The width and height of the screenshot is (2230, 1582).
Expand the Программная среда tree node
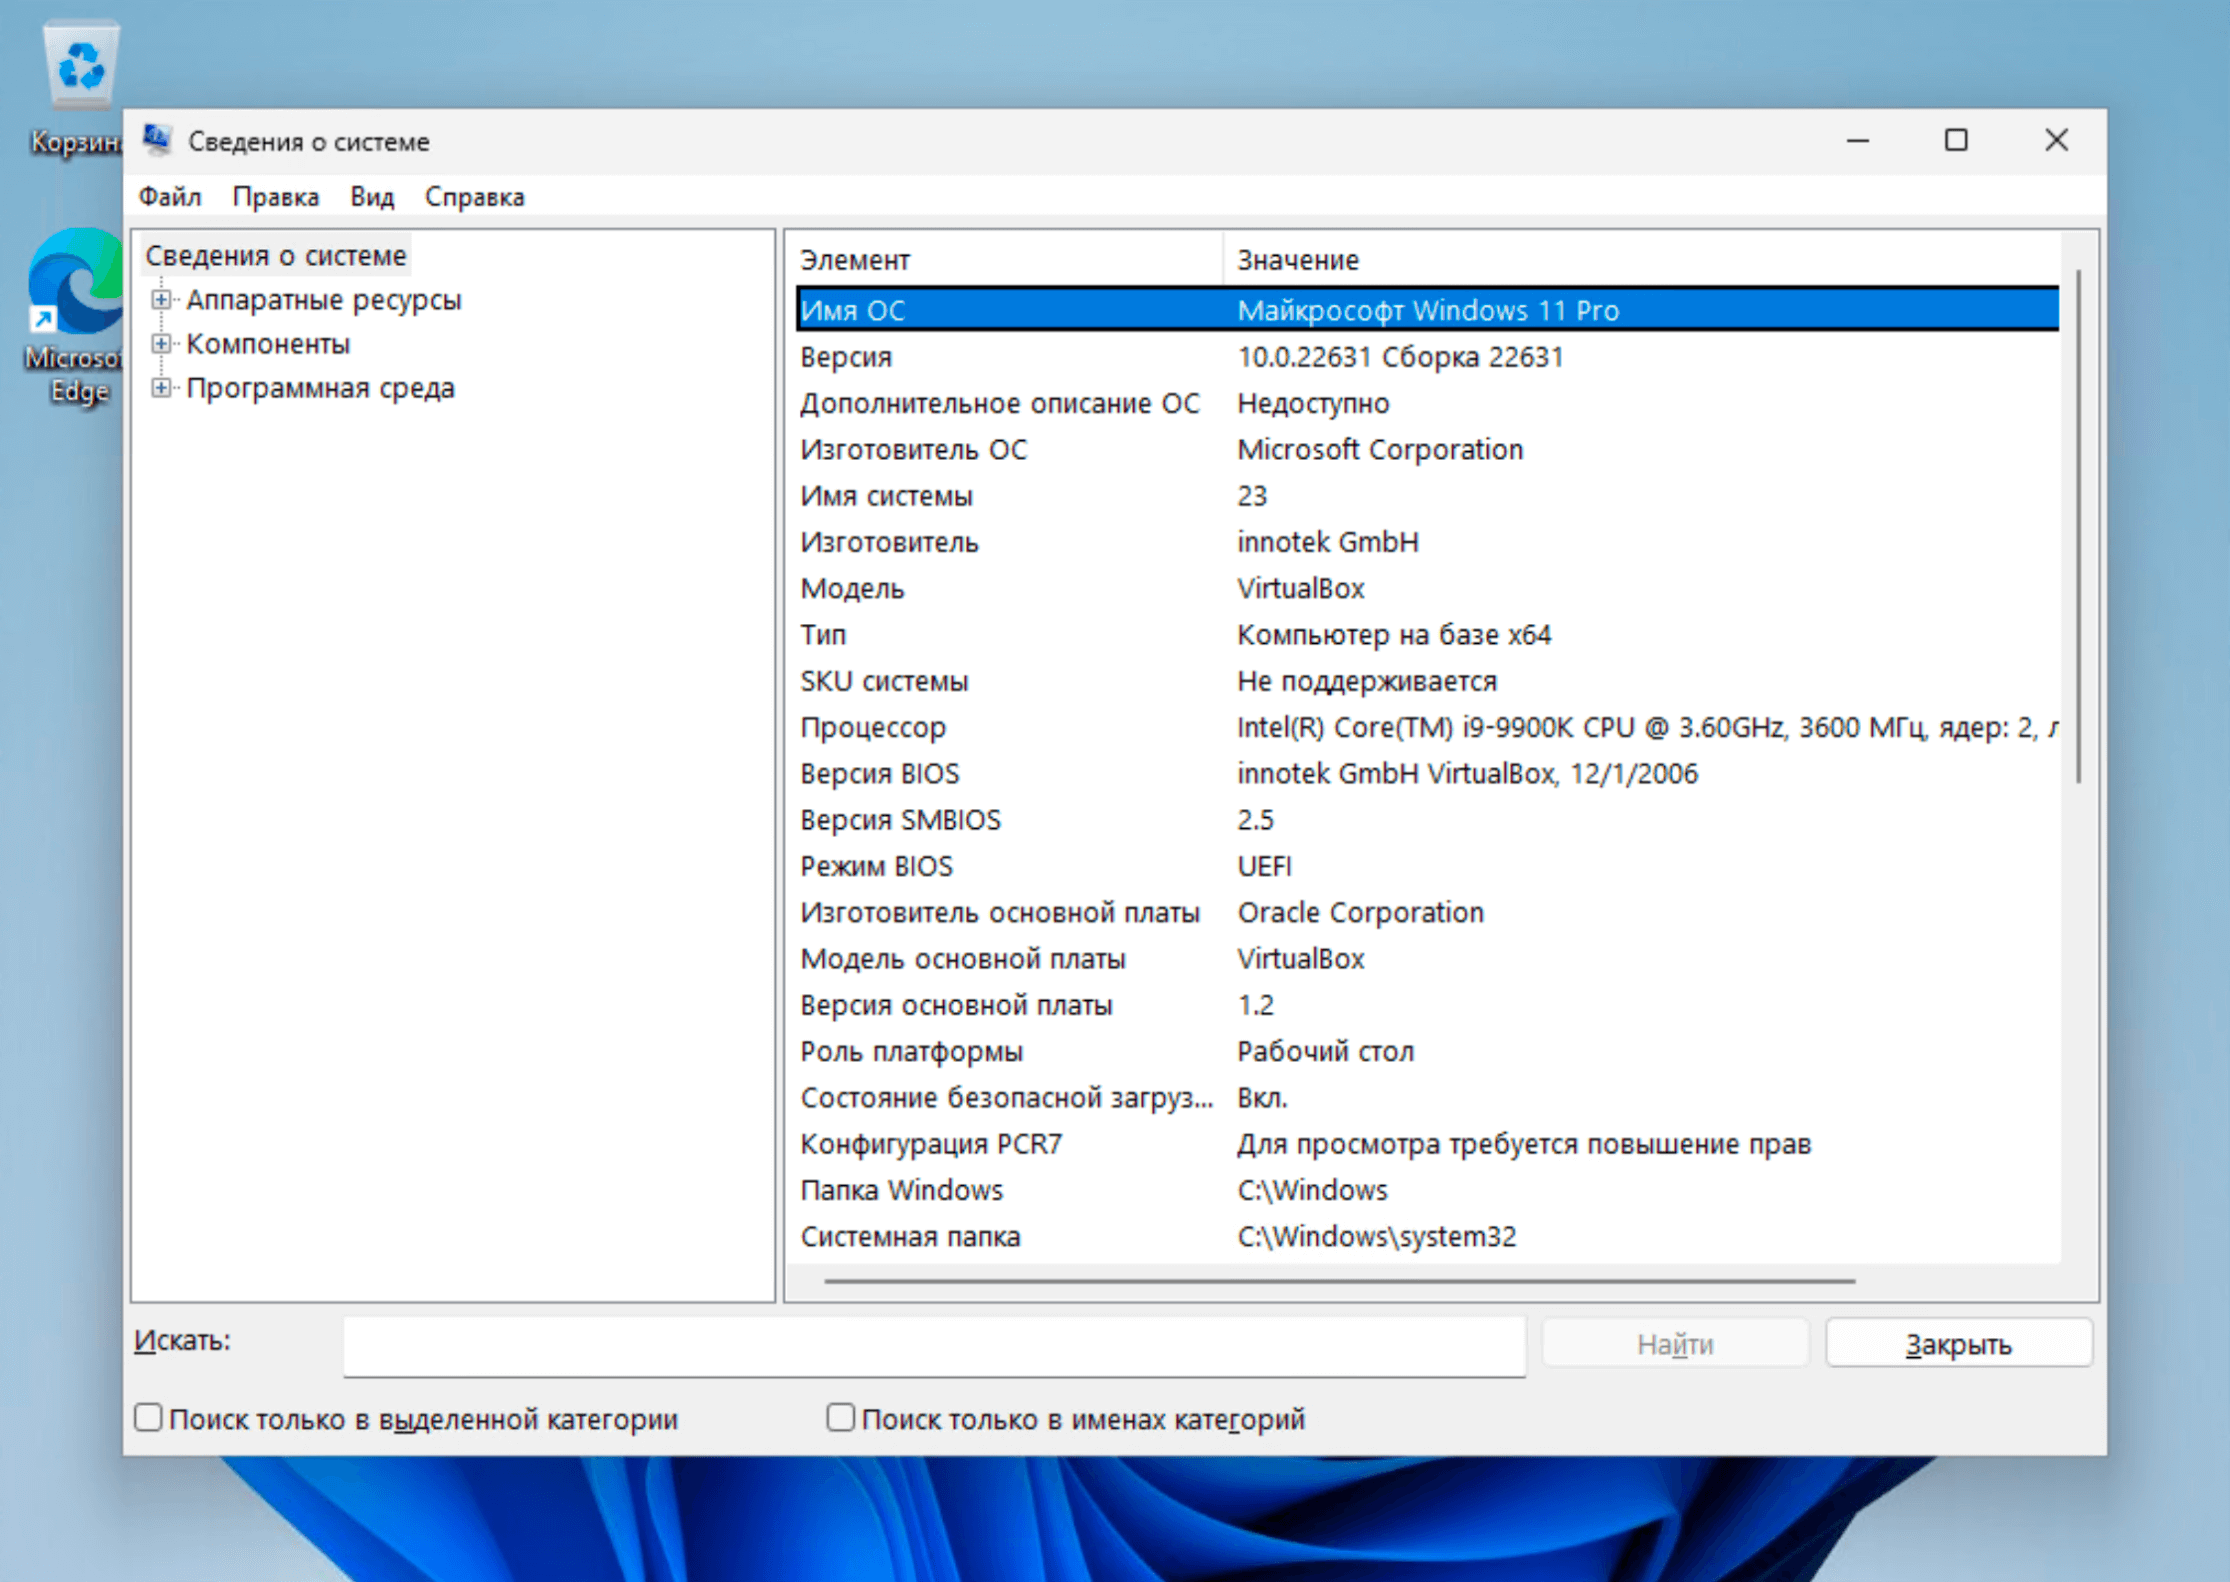click(160, 387)
